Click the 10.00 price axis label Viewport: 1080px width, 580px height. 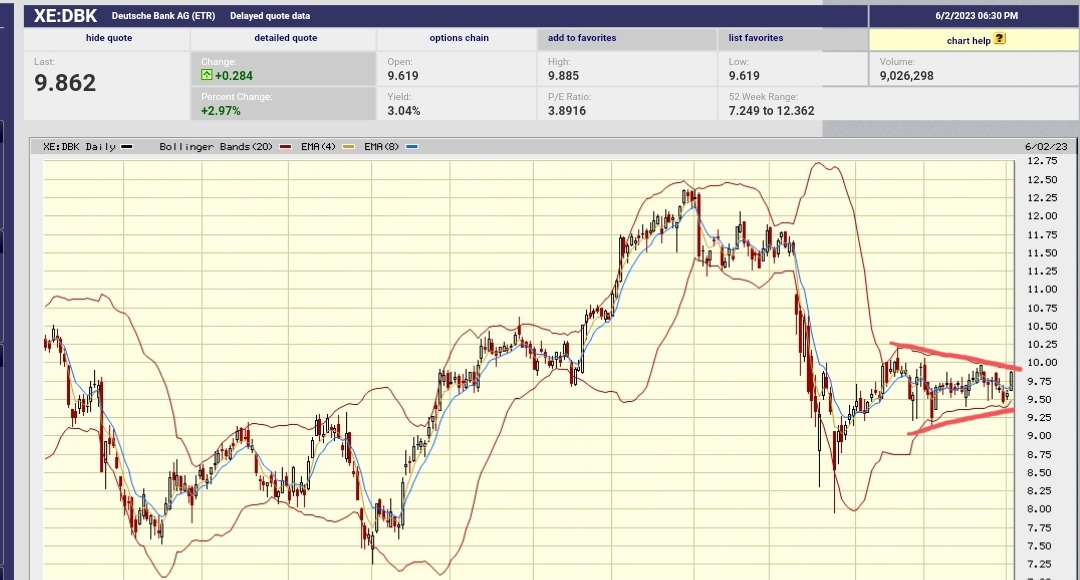pyautogui.click(x=1041, y=362)
